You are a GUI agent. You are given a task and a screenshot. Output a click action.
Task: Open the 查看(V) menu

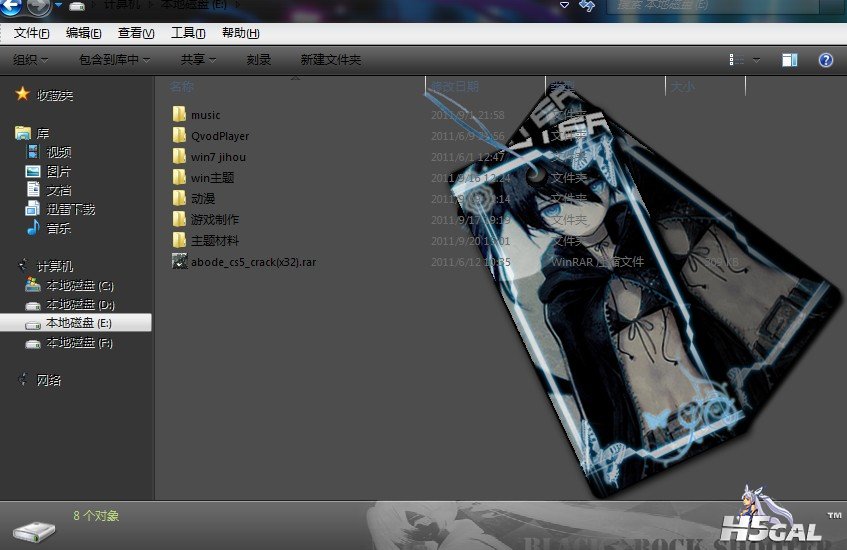pyautogui.click(x=136, y=33)
